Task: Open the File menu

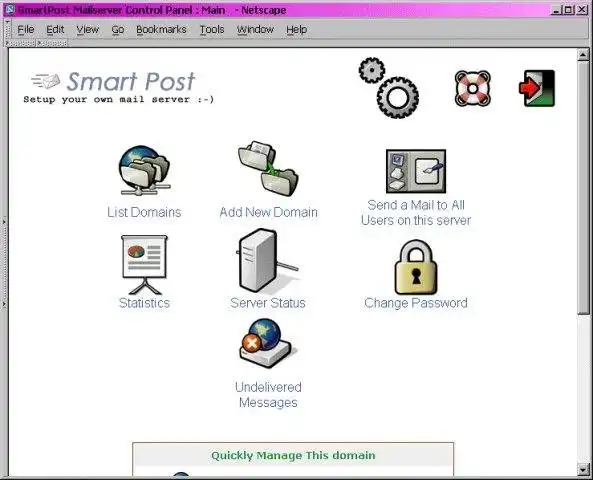Action: (26, 30)
